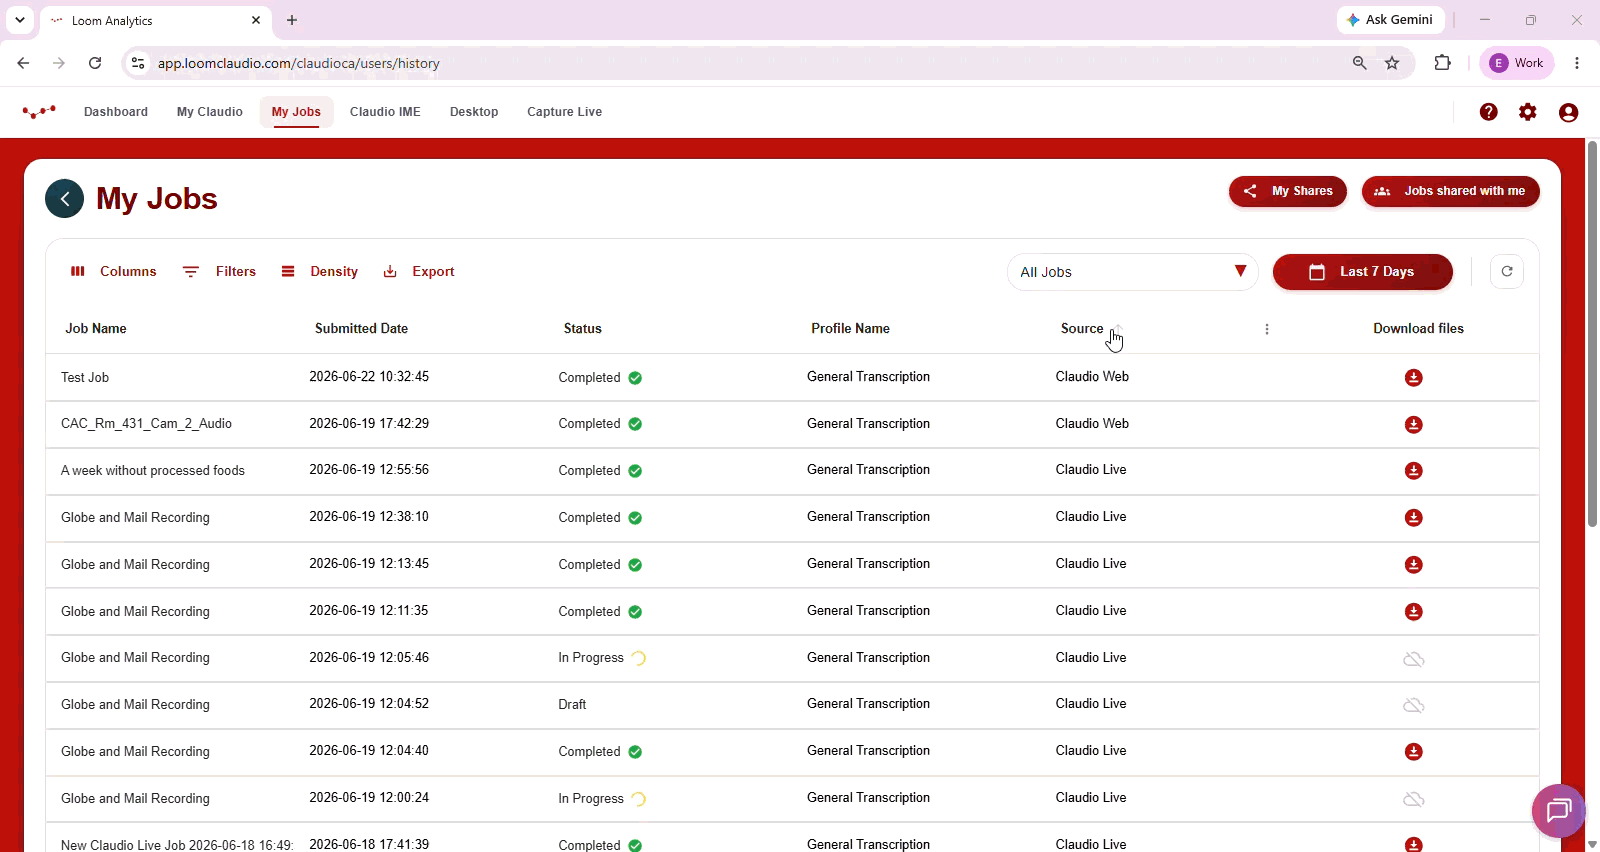Image resolution: width=1600 pixels, height=852 pixels.
Task: Open My Shares
Action: tap(1288, 191)
